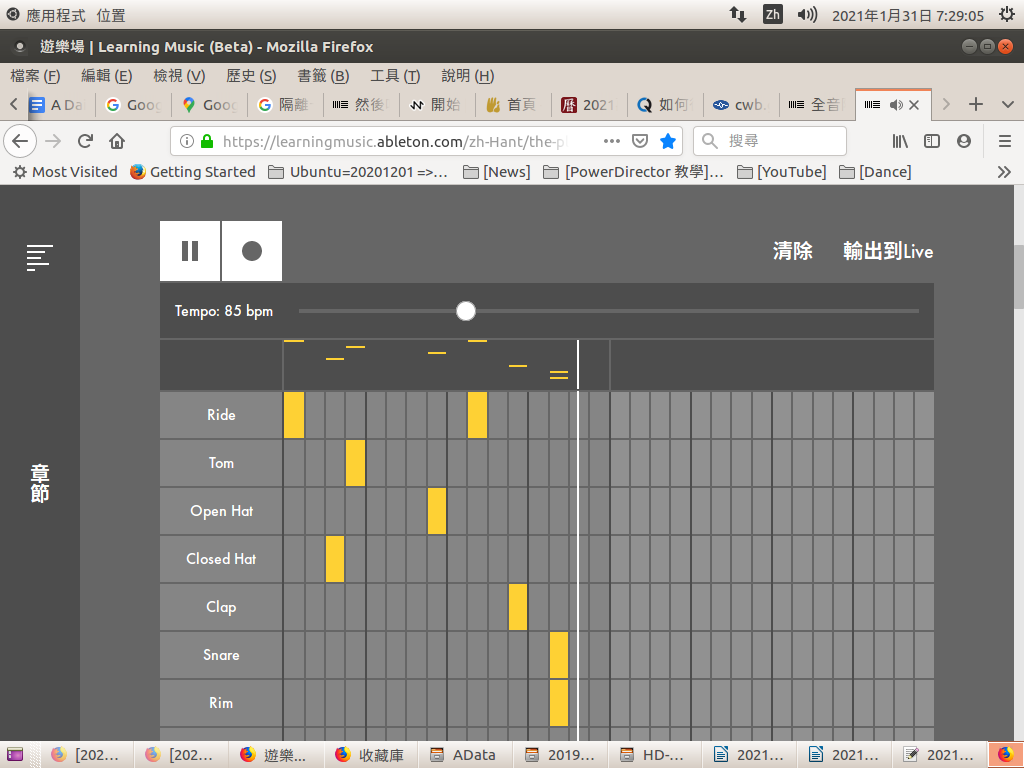Image resolution: width=1024 pixels, height=768 pixels.
Task: Open the 編輯 (E) menu
Action: (x=106, y=76)
